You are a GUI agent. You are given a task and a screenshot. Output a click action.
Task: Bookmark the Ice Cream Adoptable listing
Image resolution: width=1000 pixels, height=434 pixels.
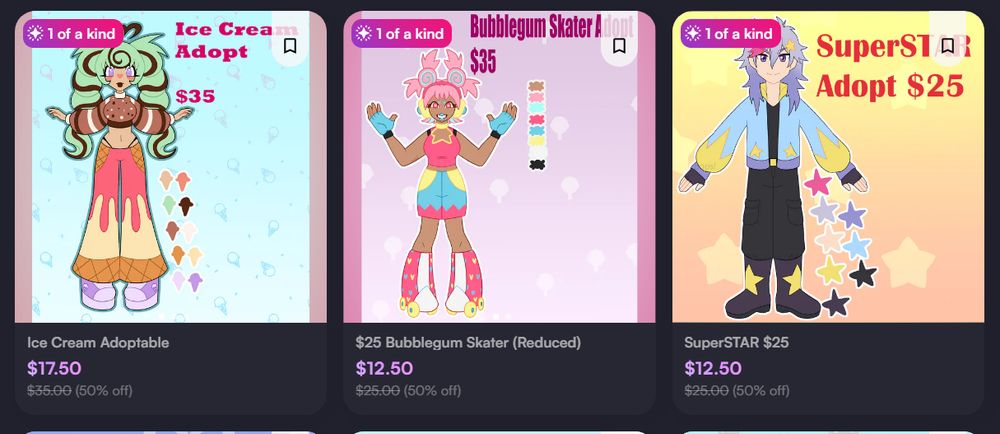coord(290,46)
